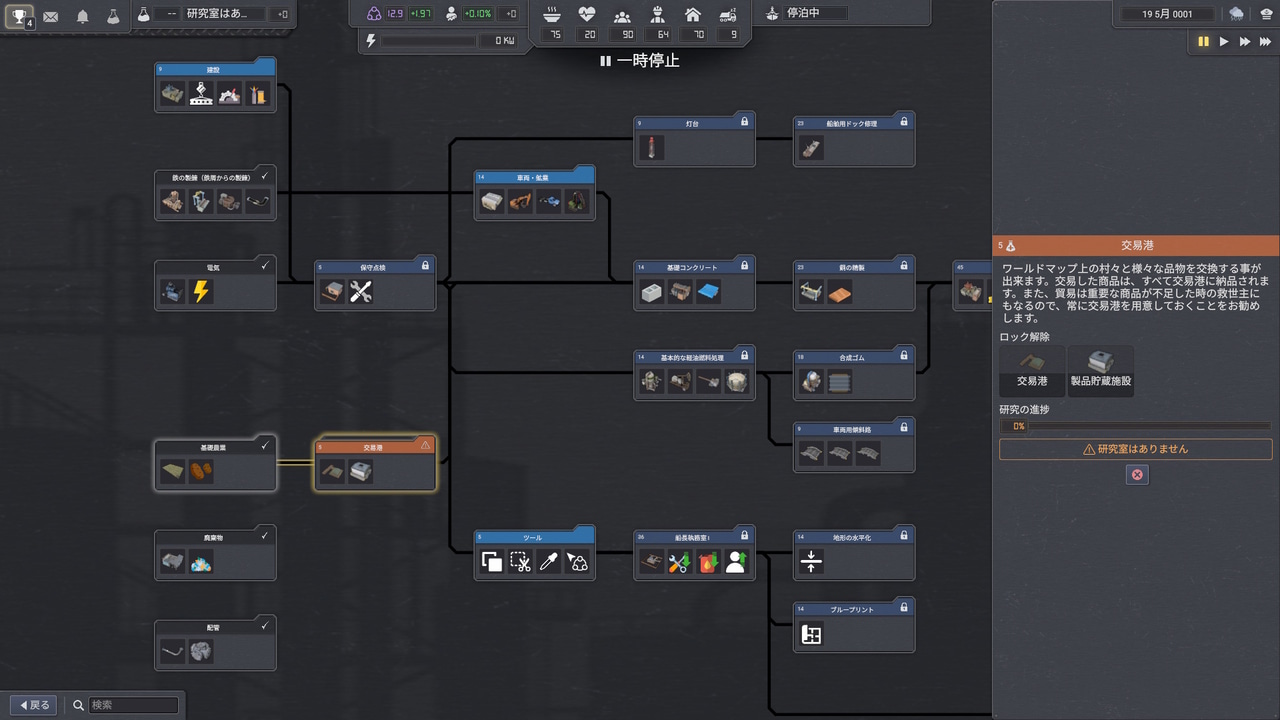The width and height of the screenshot is (1280, 720).
Task: Select the 灯台 locked research node
Action: 694,123
